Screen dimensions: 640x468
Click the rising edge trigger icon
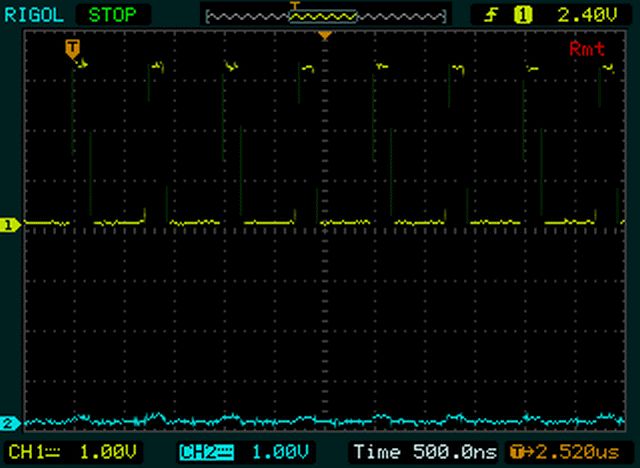coord(491,16)
